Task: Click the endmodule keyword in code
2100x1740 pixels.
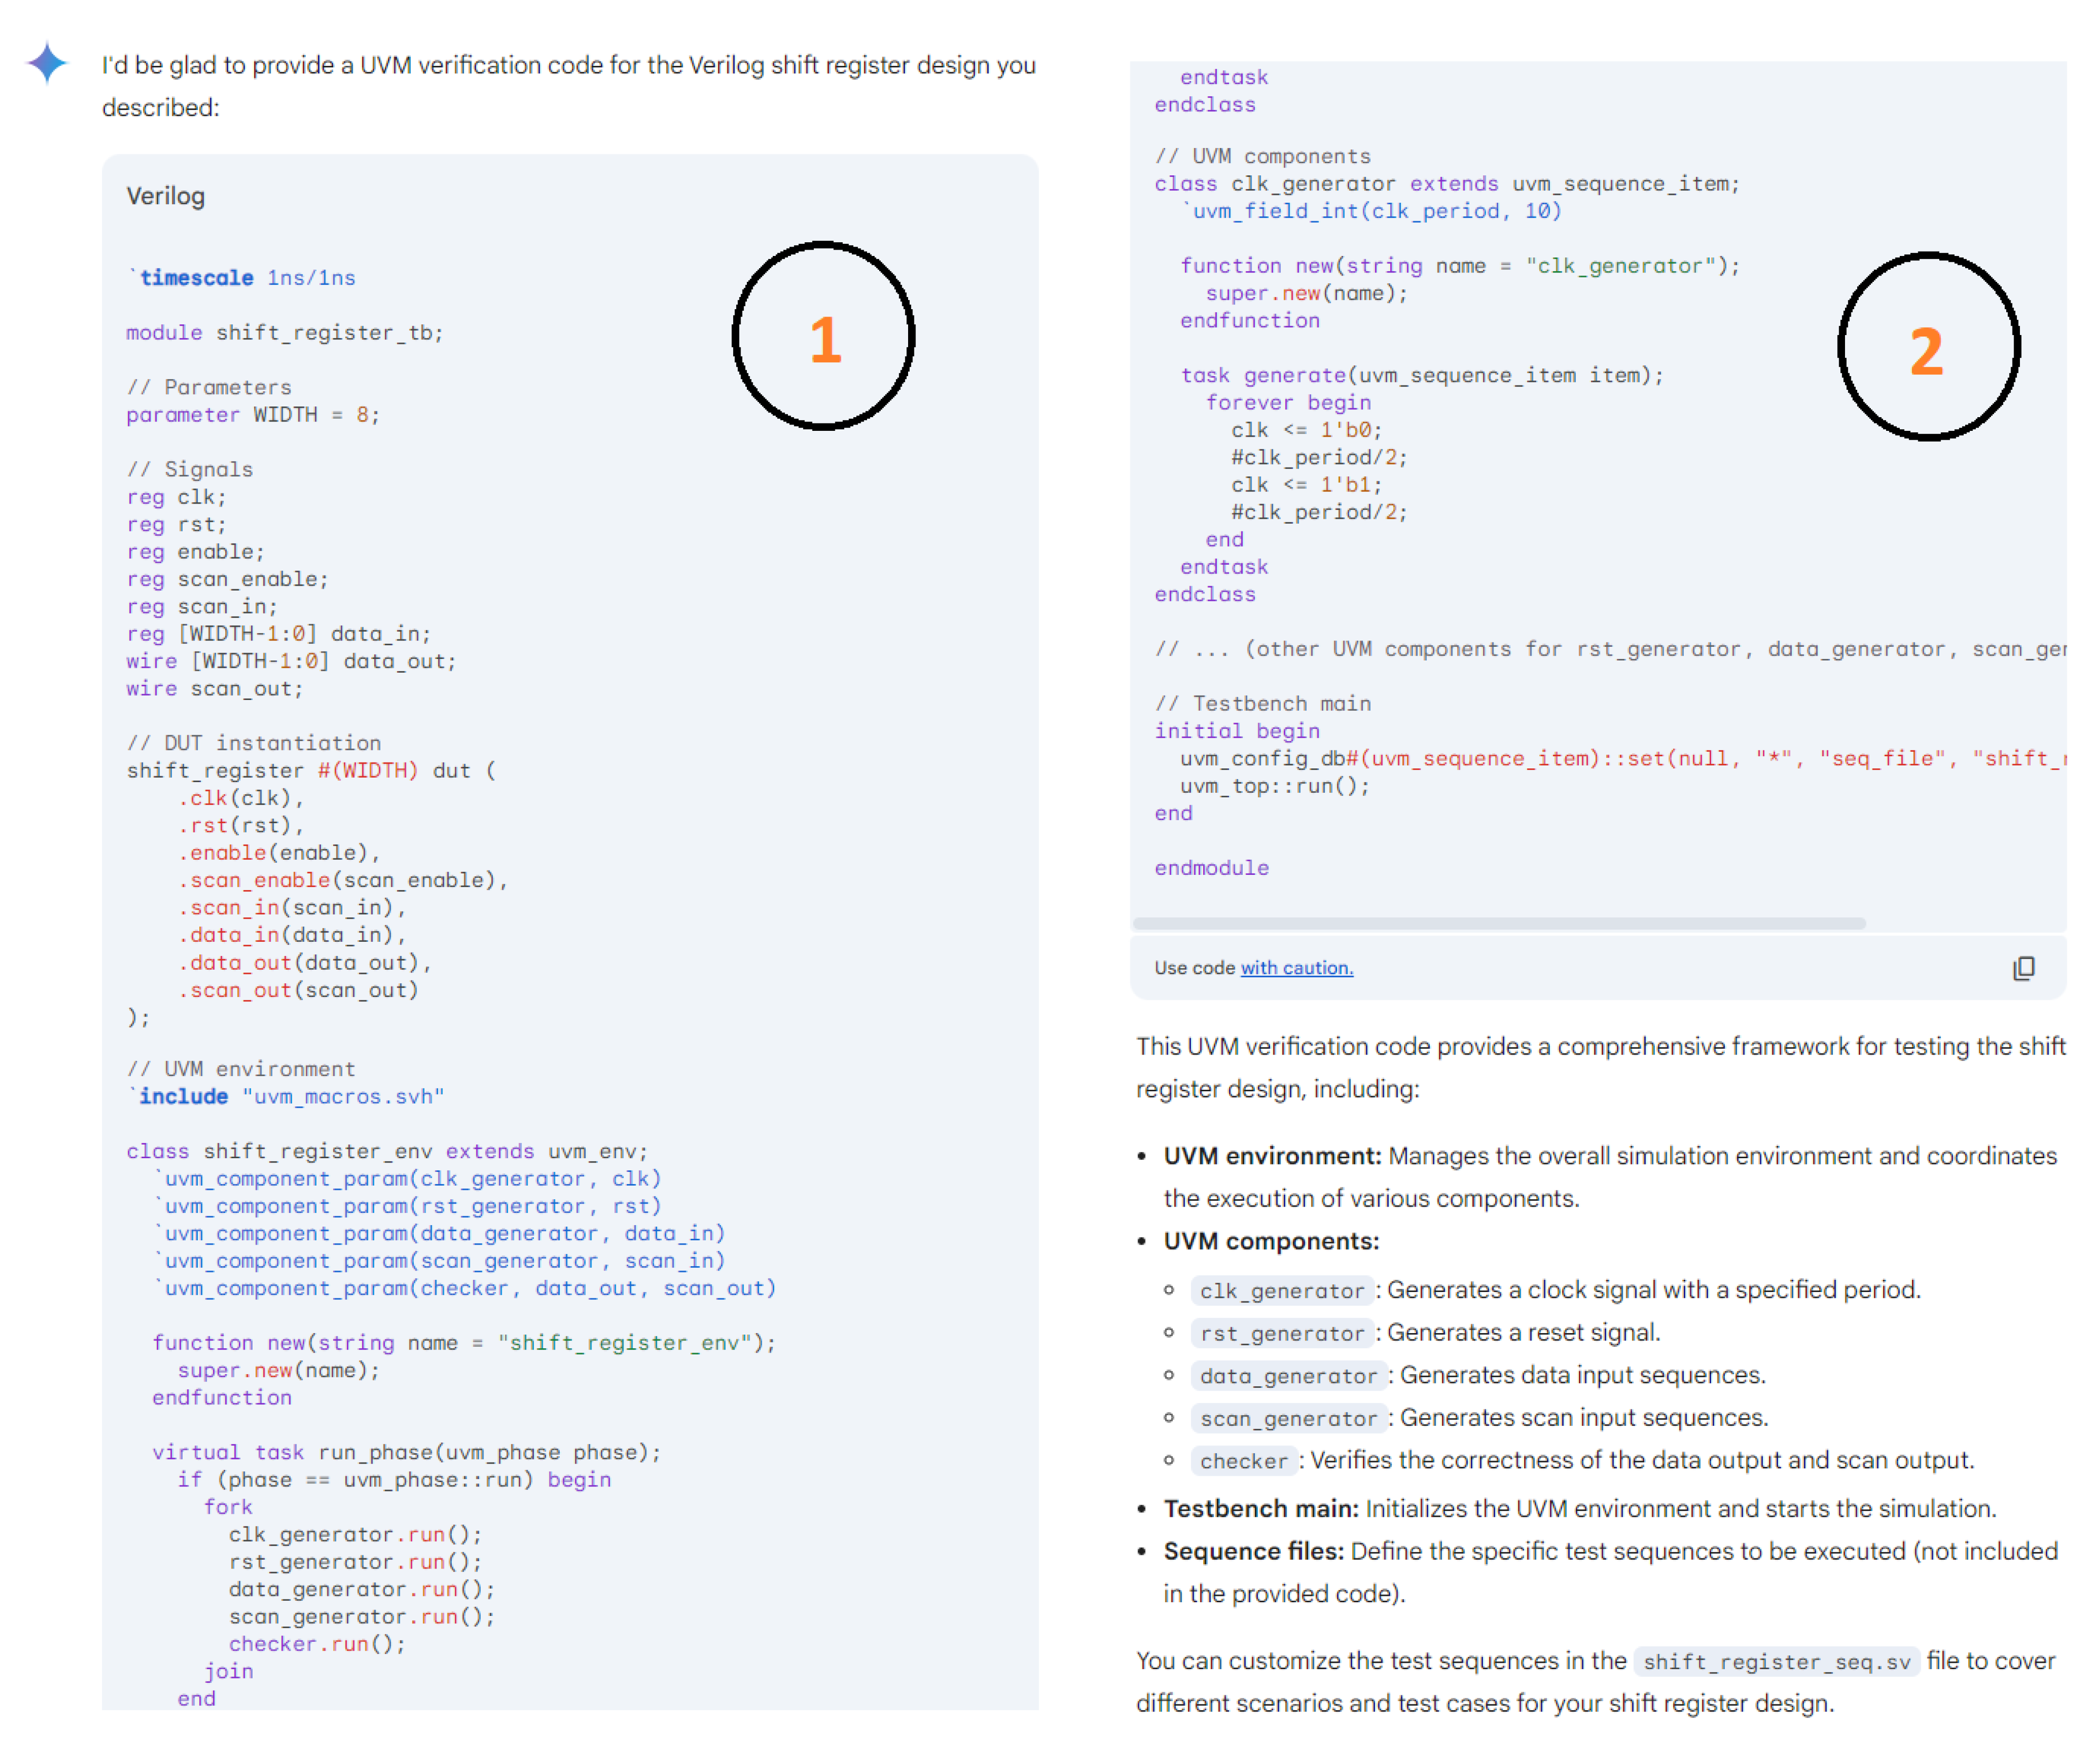Action: (x=1211, y=868)
